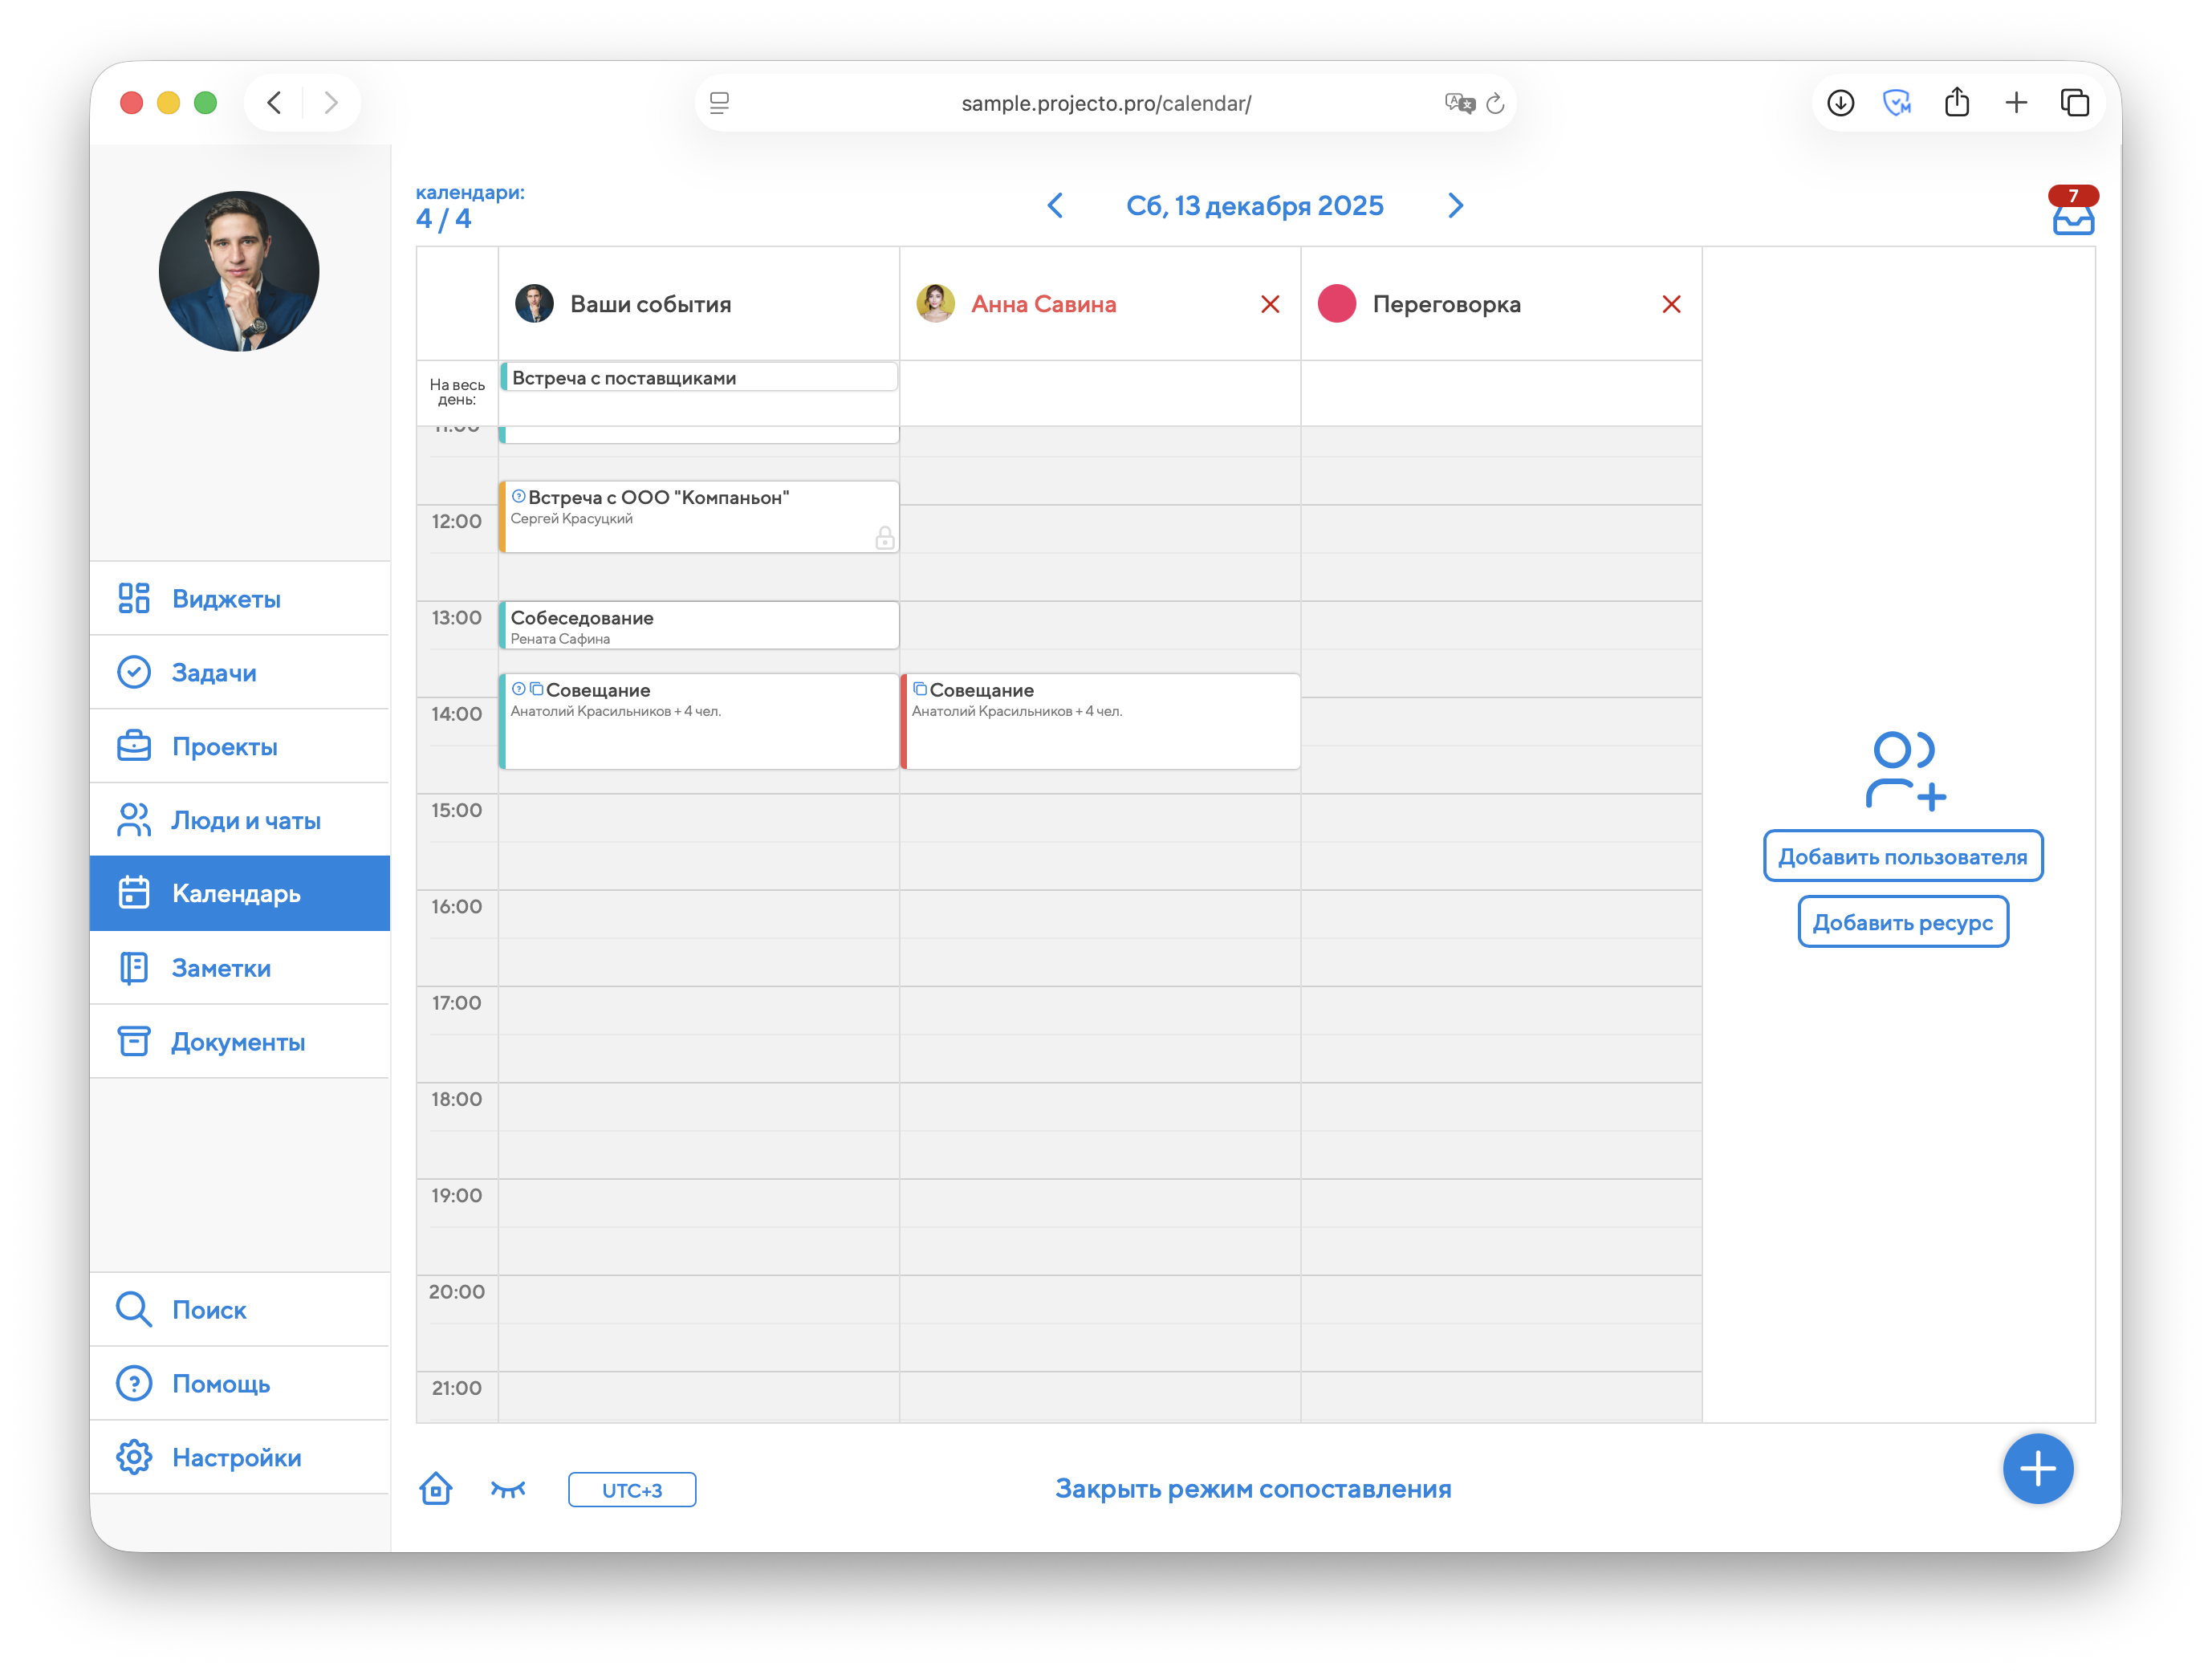
Task: Remove the Переговорка resource column
Action: (x=1671, y=304)
